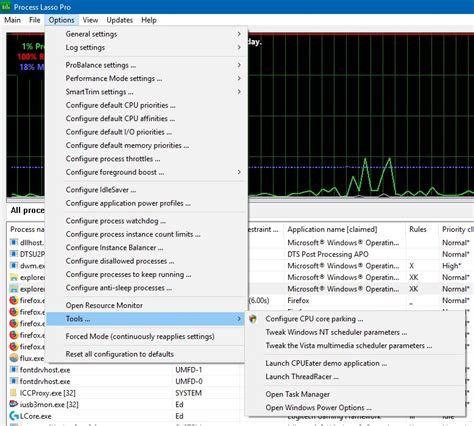Open Task Manager from Tools submenu

(x=355, y=394)
